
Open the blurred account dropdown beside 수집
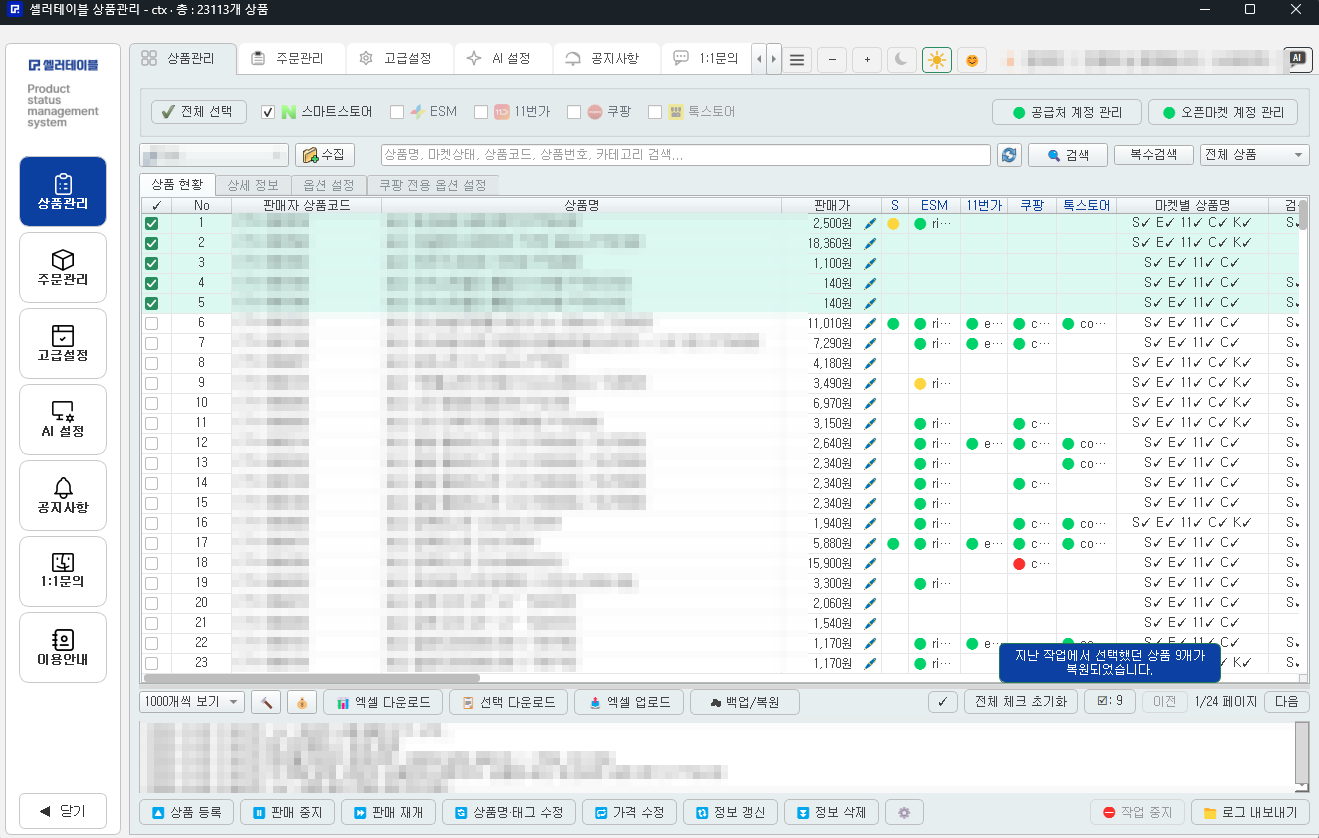(214, 155)
